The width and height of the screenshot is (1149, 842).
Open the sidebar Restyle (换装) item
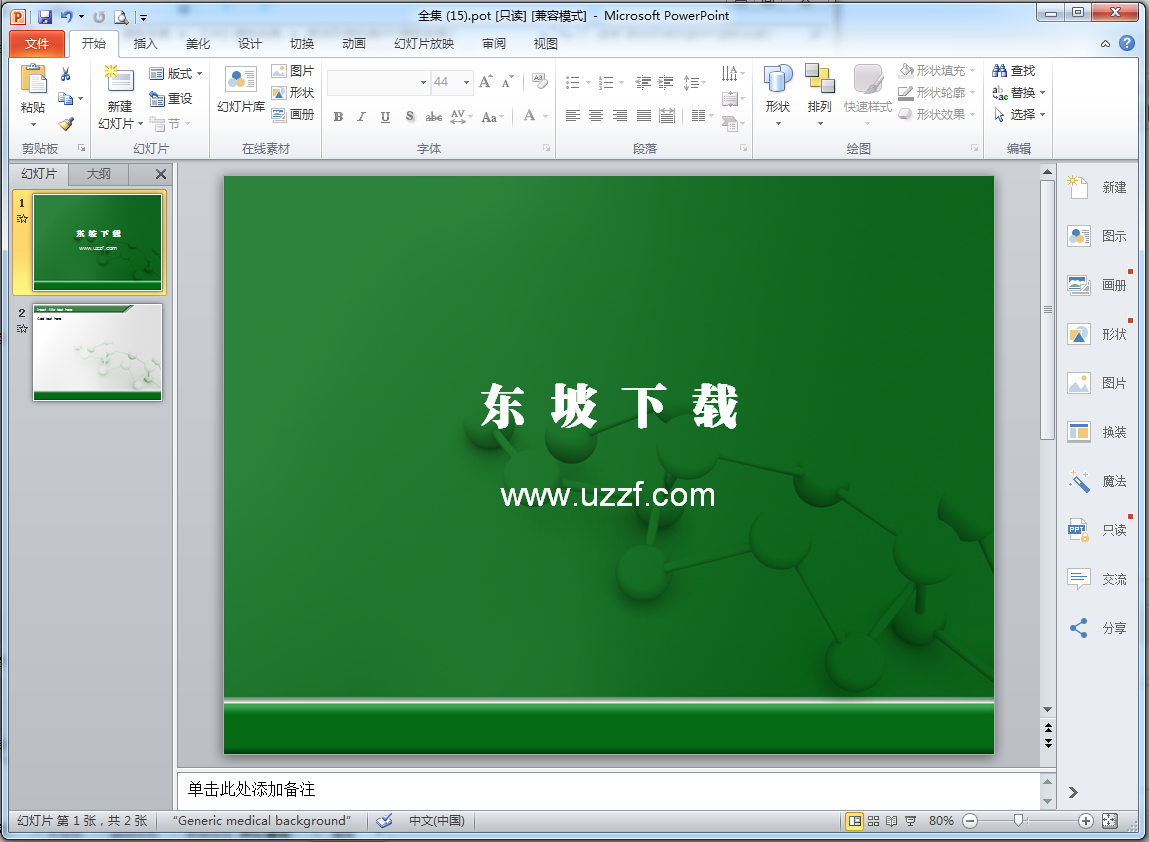[1097, 432]
